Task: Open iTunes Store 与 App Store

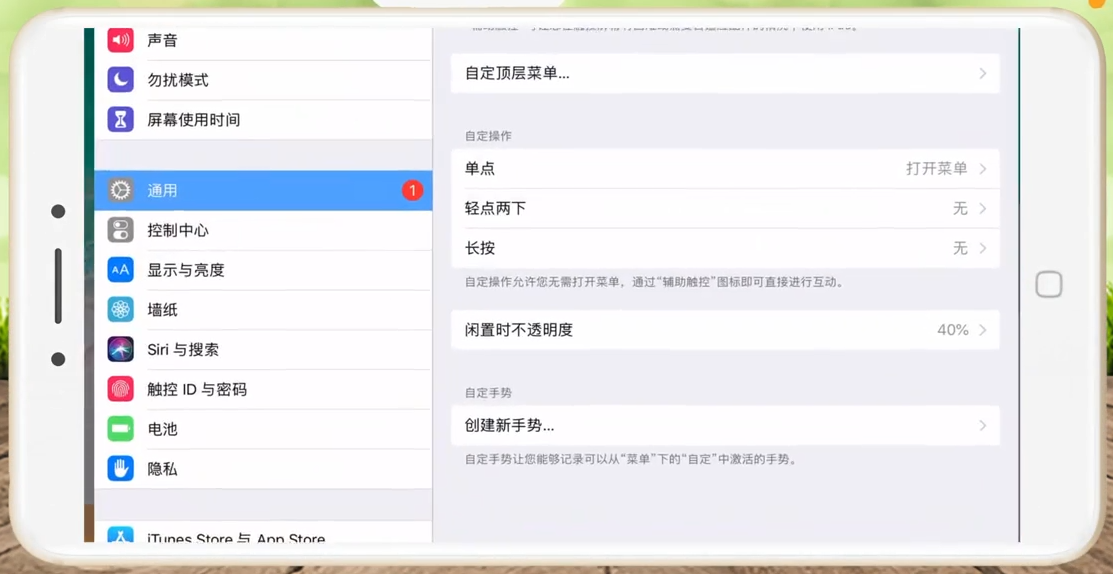Action: click(x=263, y=533)
